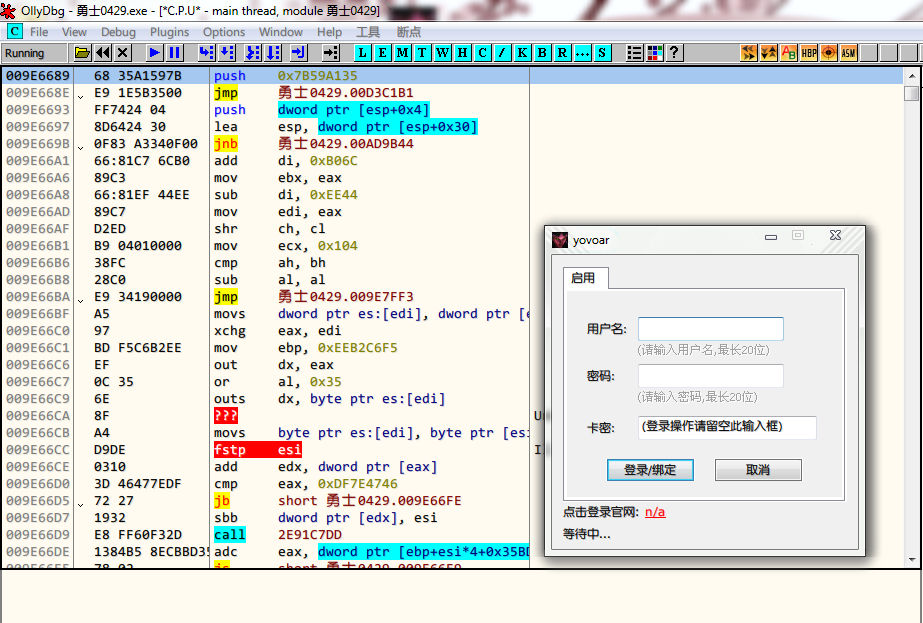Image resolution: width=923 pixels, height=623 pixels.
Task: Open Patches window (slash button)
Action: pyautogui.click(x=502, y=53)
